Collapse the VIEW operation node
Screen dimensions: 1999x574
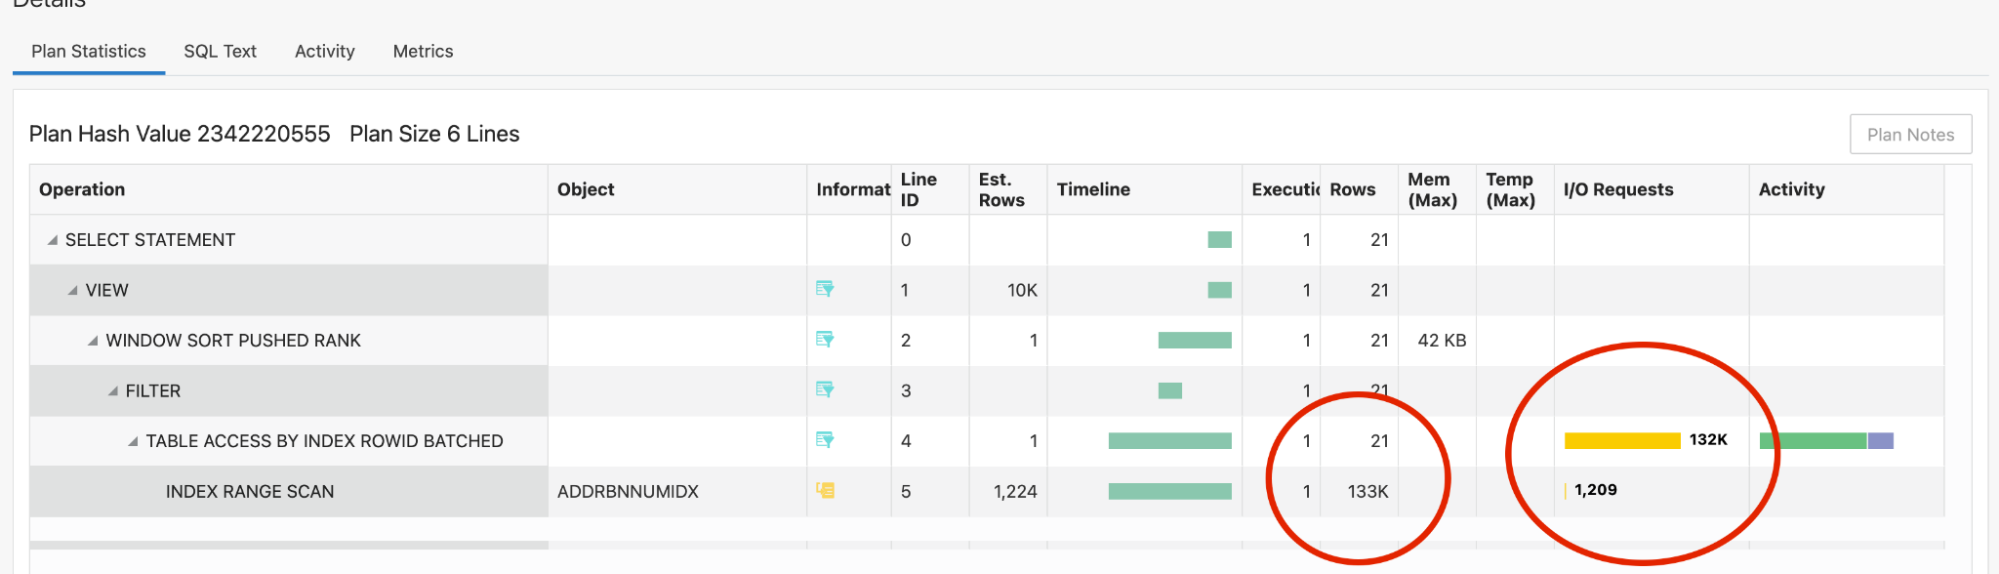pos(72,290)
